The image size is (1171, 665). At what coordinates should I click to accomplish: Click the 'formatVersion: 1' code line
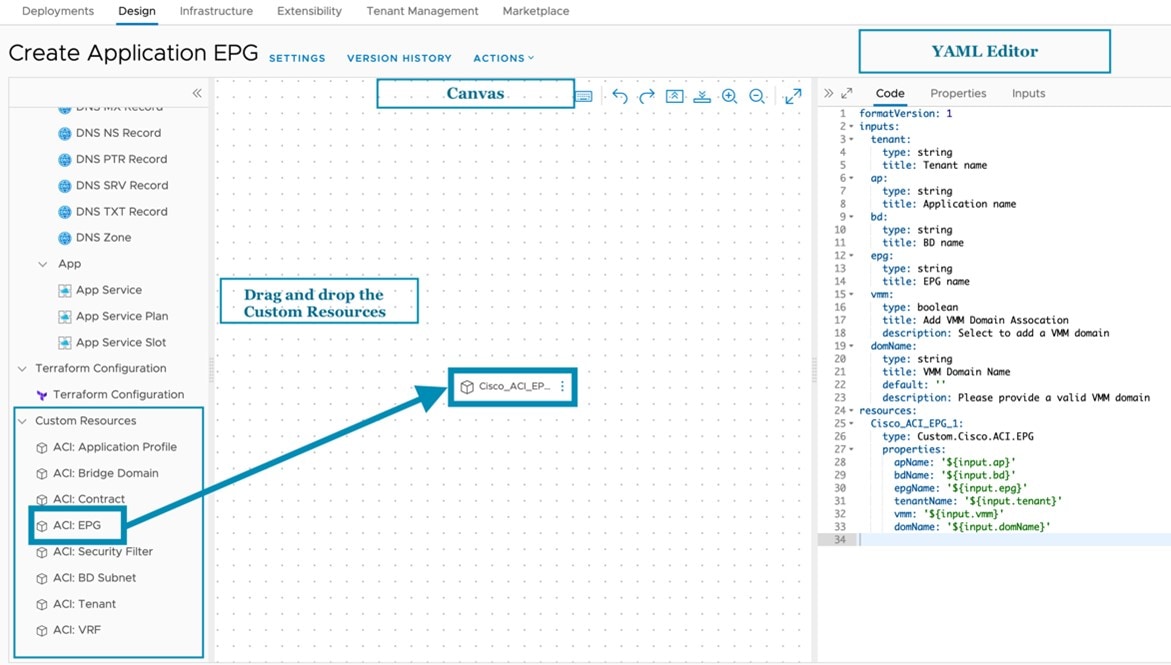pos(905,114)
